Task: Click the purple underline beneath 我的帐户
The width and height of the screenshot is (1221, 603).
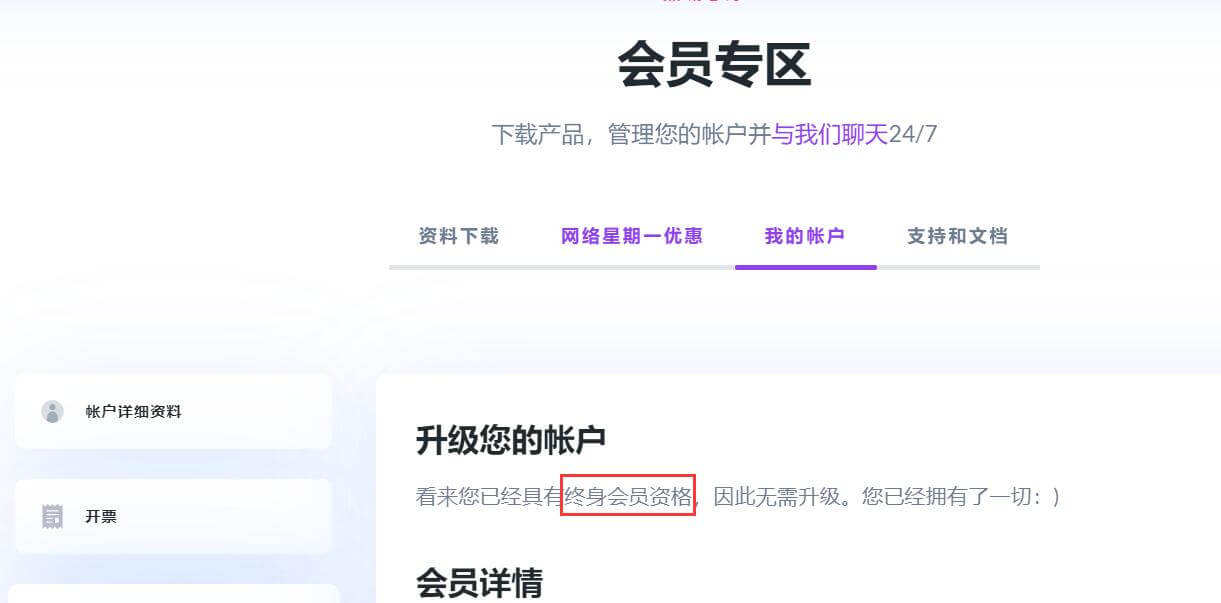Action: (806, 267)
